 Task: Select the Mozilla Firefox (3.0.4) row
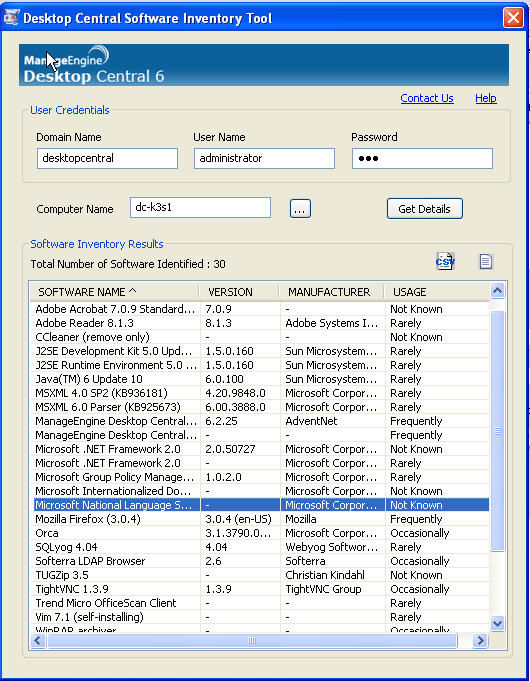pyautogui.click(x=261, y=519)
